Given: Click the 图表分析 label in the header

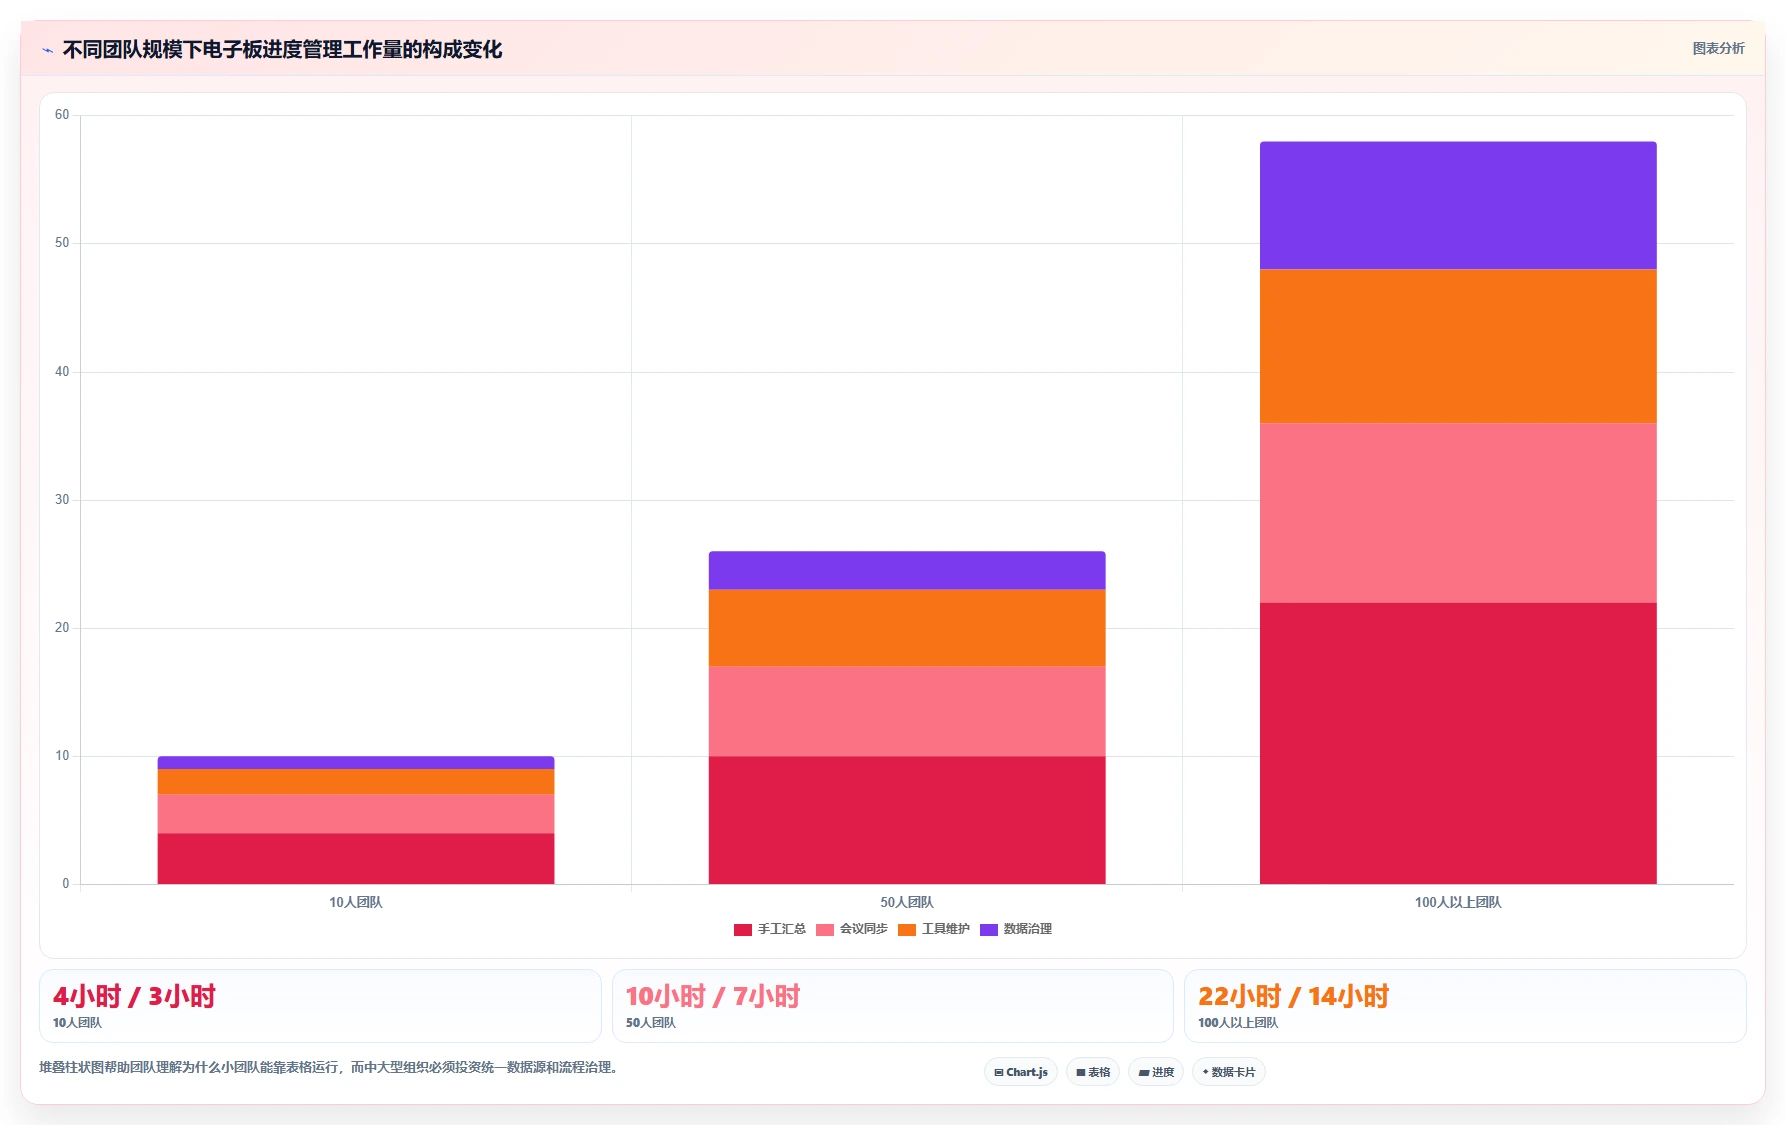Looking at the screenshot, I should [1718, 48].
